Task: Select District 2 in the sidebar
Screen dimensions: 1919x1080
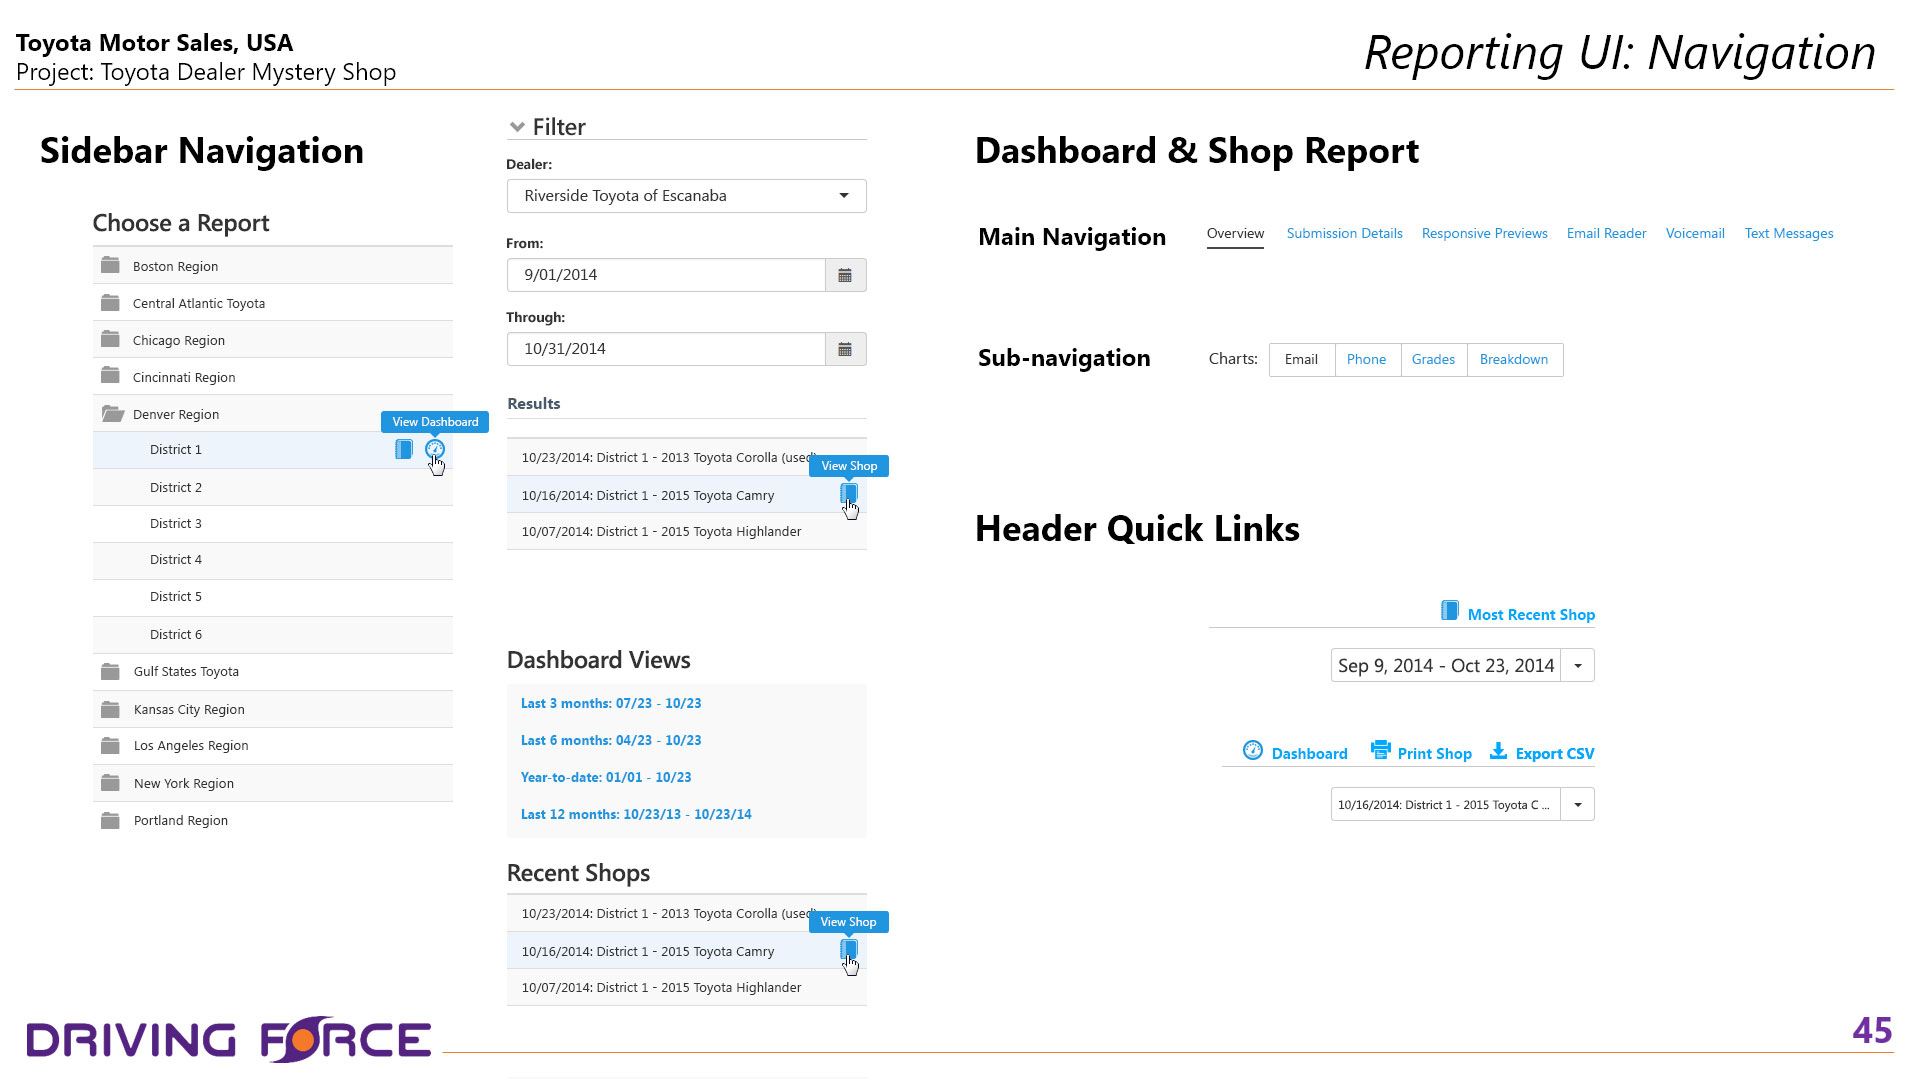Action: [x=272, y=487]
